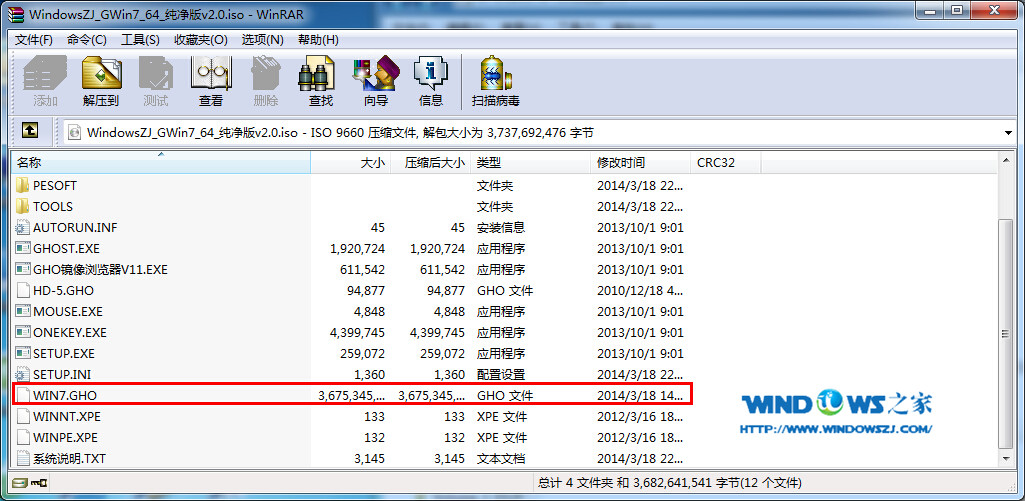Click the Extract To (解压到) toolbar icon

click(x=100, y=82)
